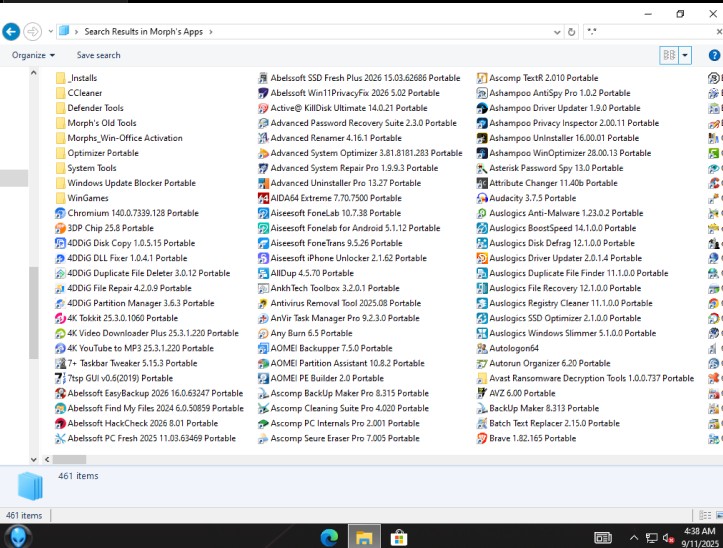Click the 7+ Taskbar Tweaker icon

[60, 363]
